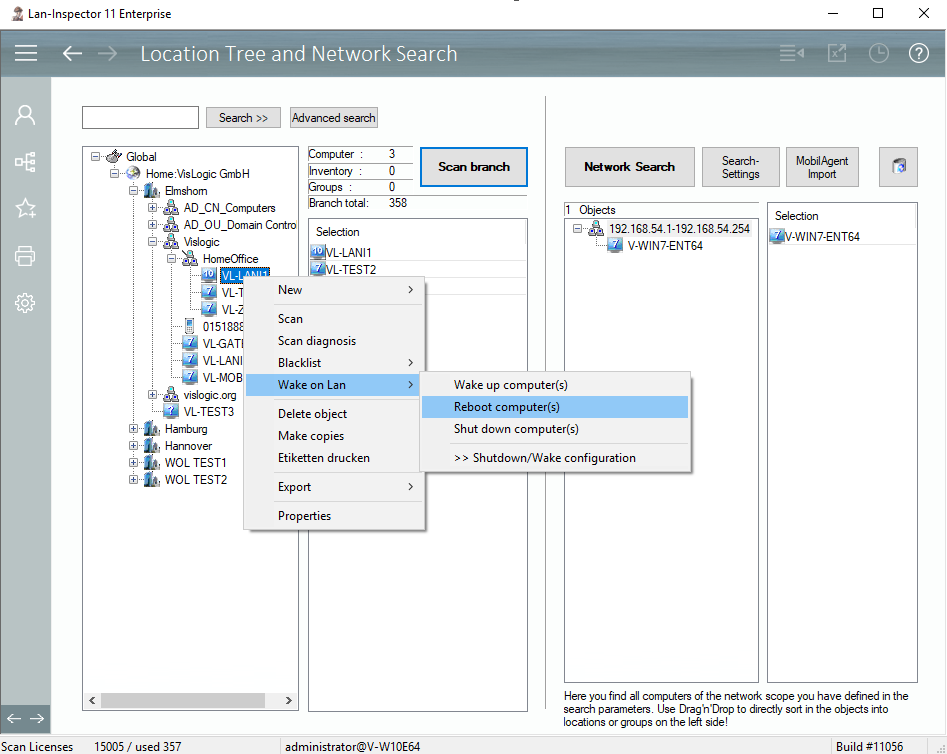The width and height of the screenshot is (947, 754).
Task: Select Reboot computer(s) from submenu
Action: [507, 407]
